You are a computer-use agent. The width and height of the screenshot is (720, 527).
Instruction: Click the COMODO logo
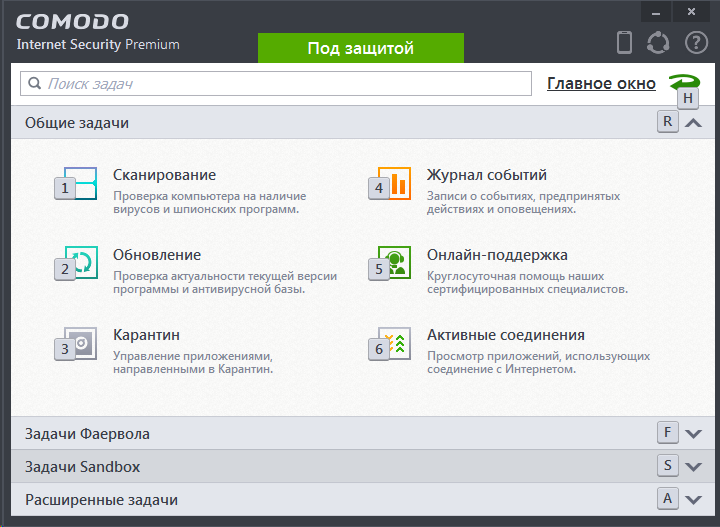tap(72, 22)
